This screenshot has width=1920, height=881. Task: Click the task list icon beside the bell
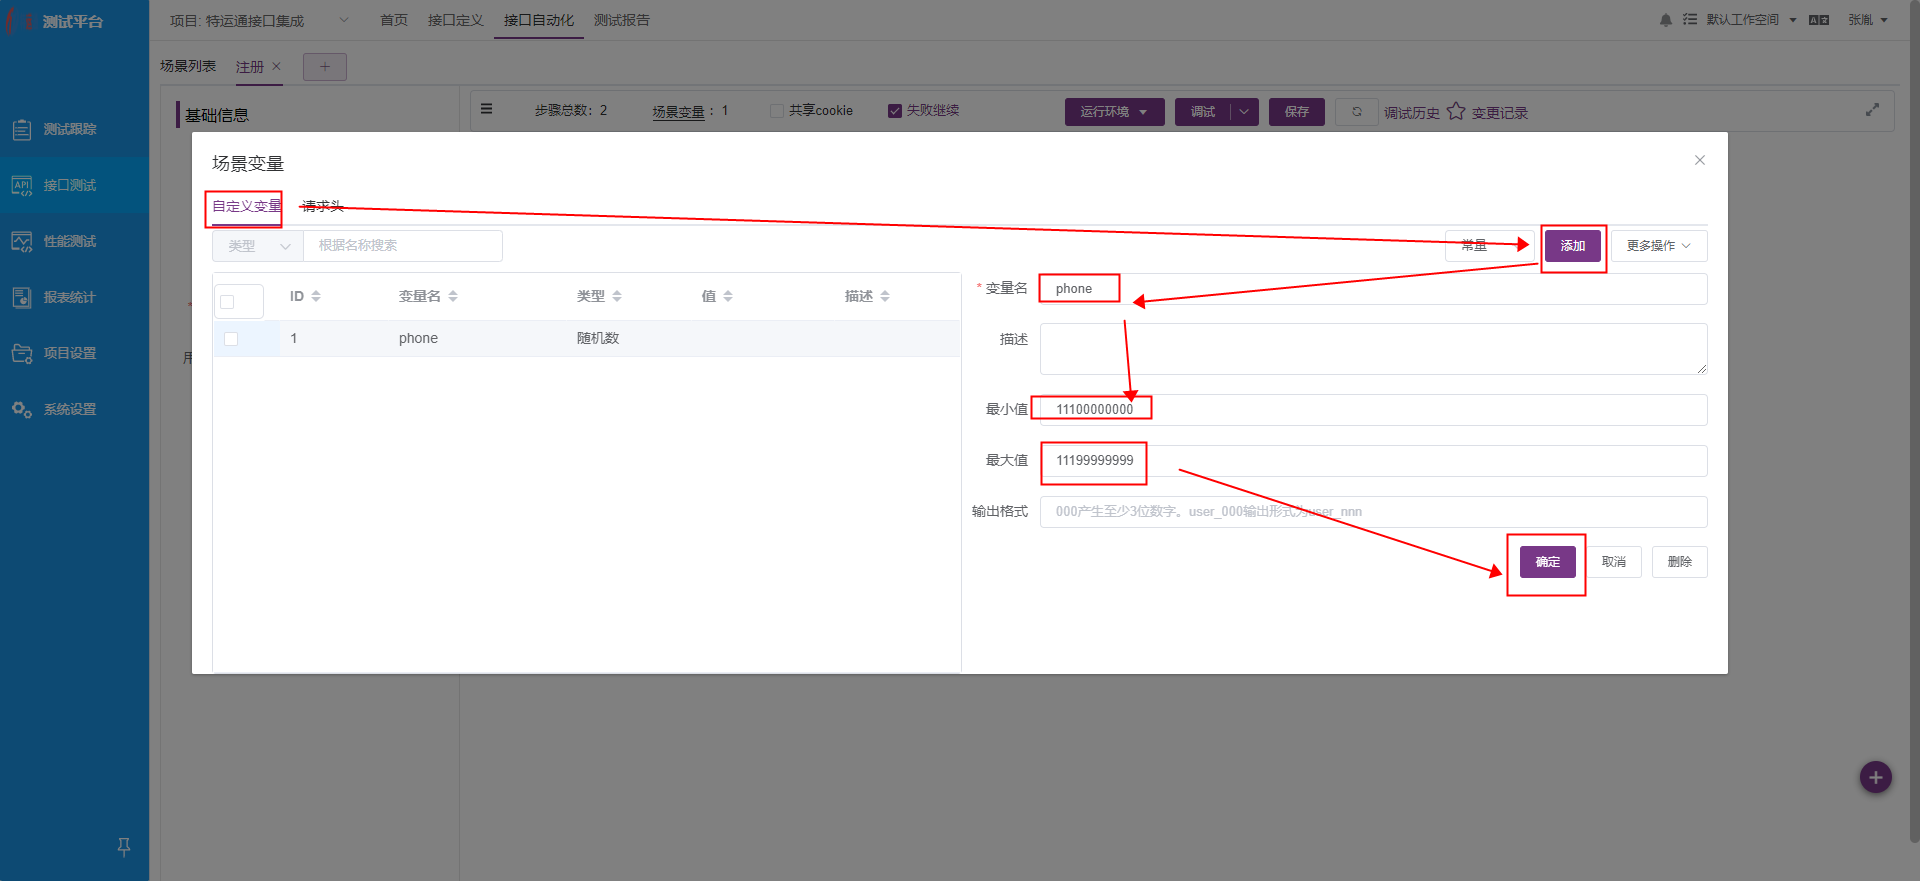1690,19
